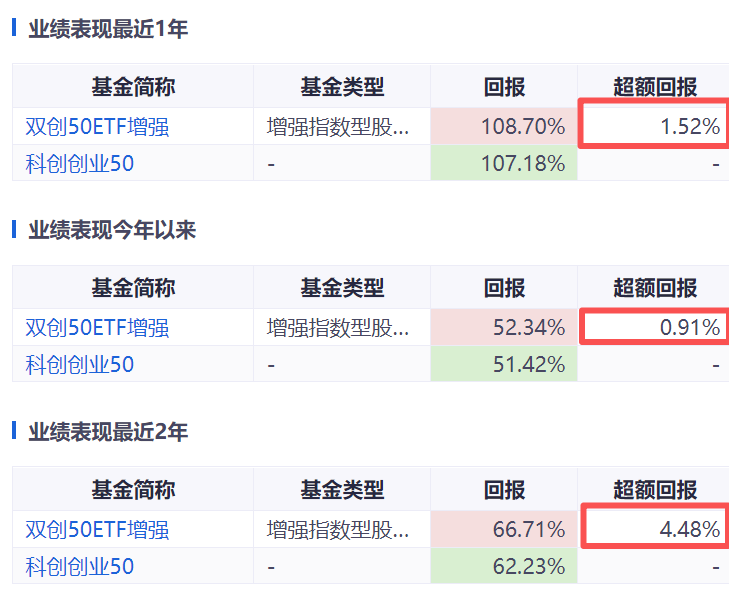Click 51.42% return value
The width and height of the screenshot is (729, 591).
(529, 364)
